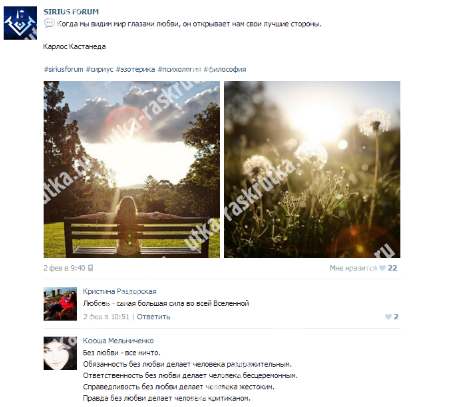Open the dandelions sunset photo
Screen dimensions: 469x407
[312, 169]
